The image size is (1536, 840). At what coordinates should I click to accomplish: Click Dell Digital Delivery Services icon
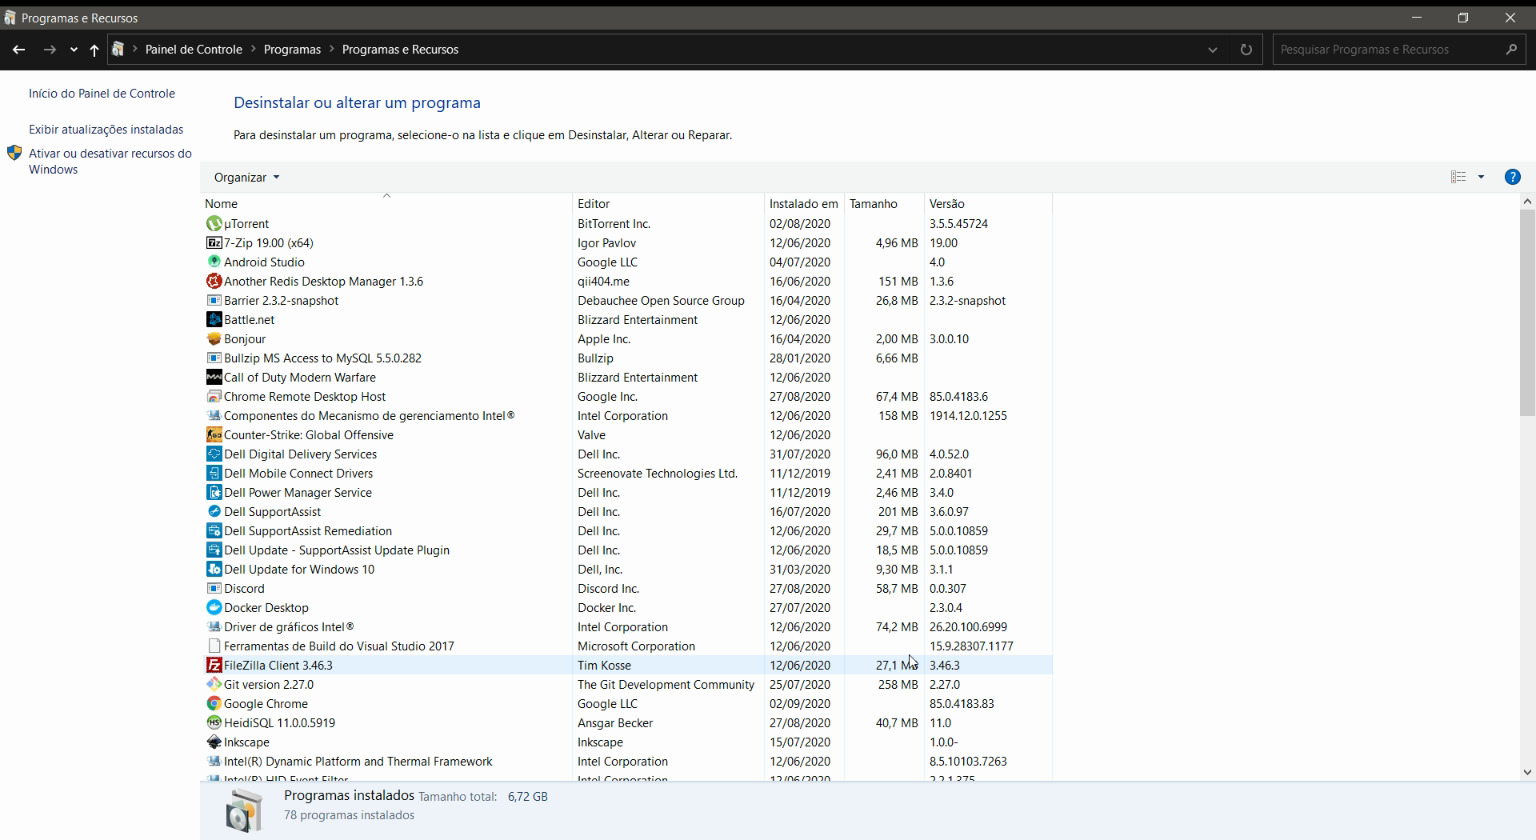[213, 454]
